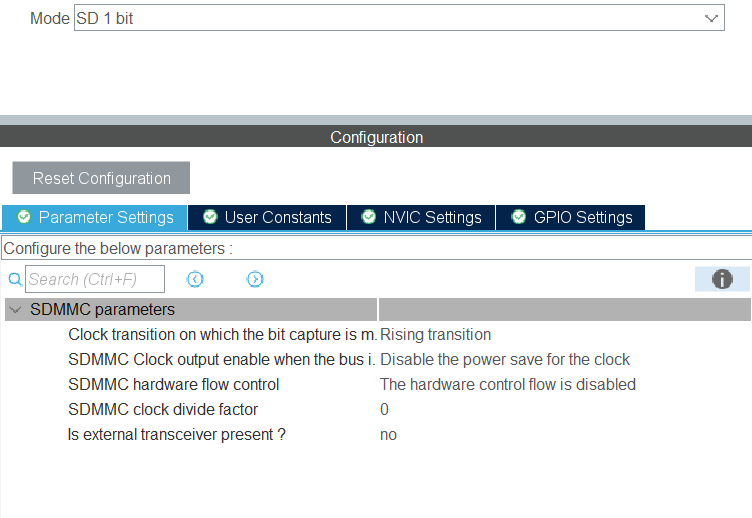Viewport: 752px width, 518px height.
Task: Click the NVIC Settings green check icon
Action: [x=369, y=217]
